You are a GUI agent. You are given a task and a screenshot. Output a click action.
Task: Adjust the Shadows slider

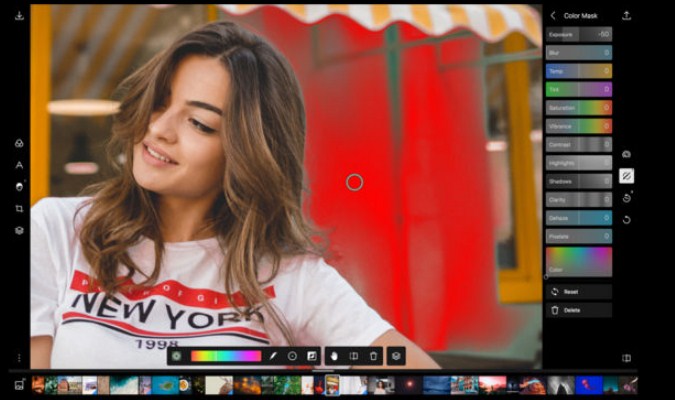pyautogui.click(x=579, y=181)
